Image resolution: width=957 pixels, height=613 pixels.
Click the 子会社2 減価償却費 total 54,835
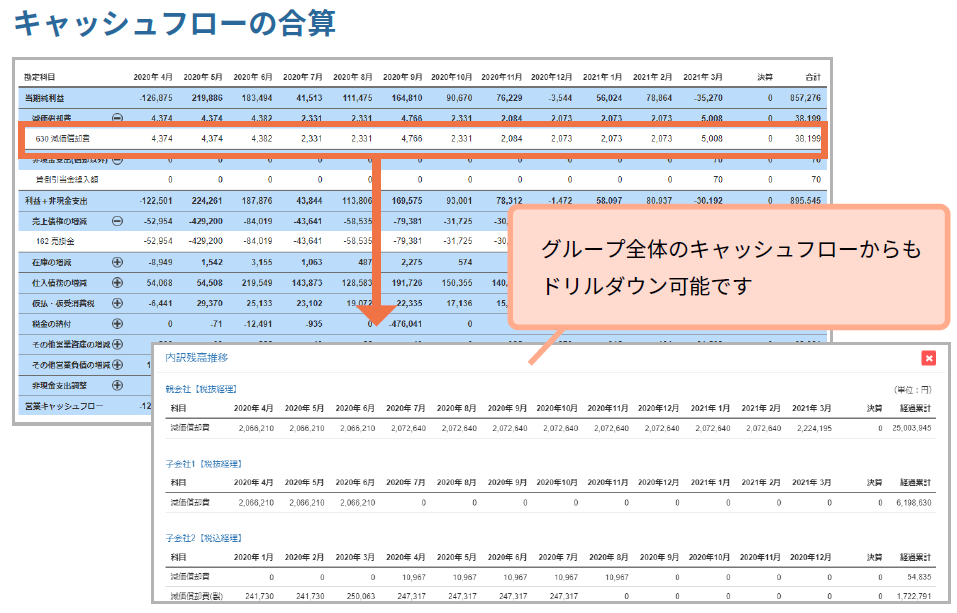(x=919, y=577)
